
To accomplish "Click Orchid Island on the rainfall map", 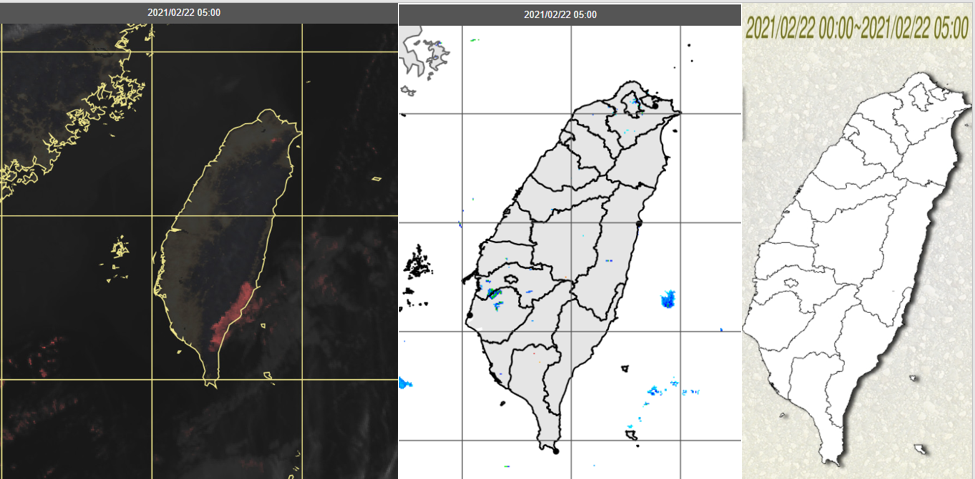I will pyautogui.click(x=918, y=449).
